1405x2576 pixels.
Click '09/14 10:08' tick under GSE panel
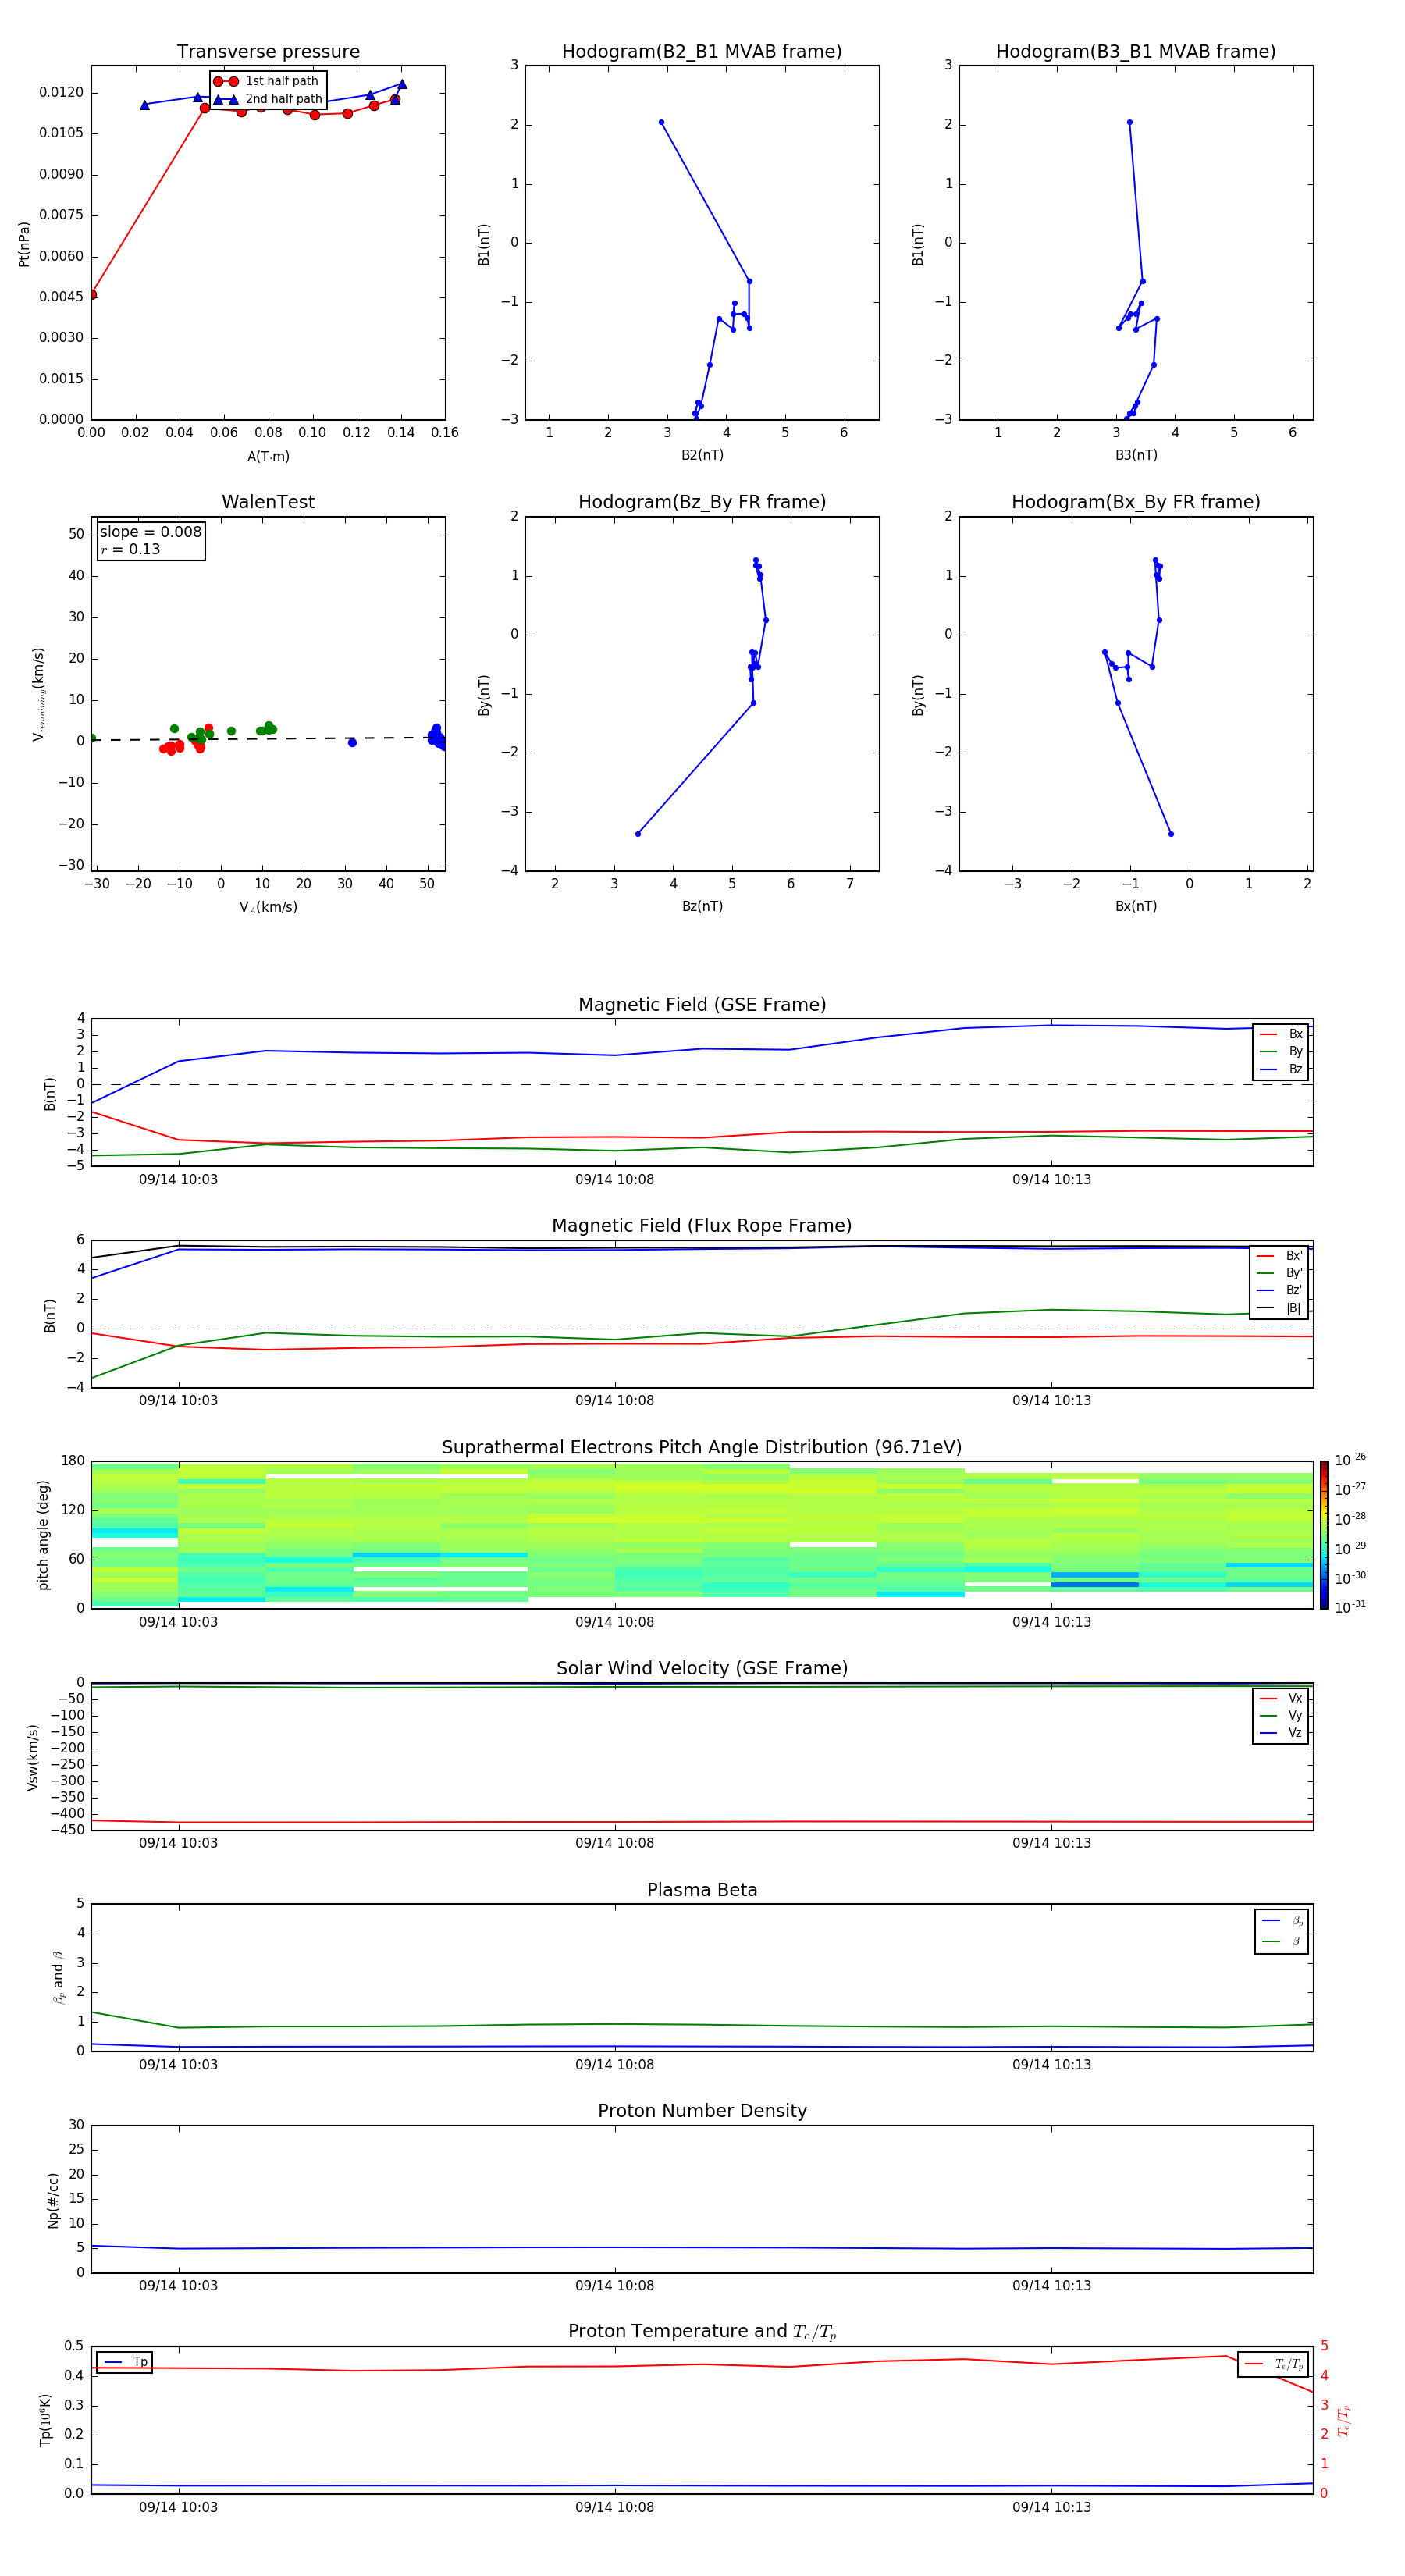click(x=615, y=1180)
